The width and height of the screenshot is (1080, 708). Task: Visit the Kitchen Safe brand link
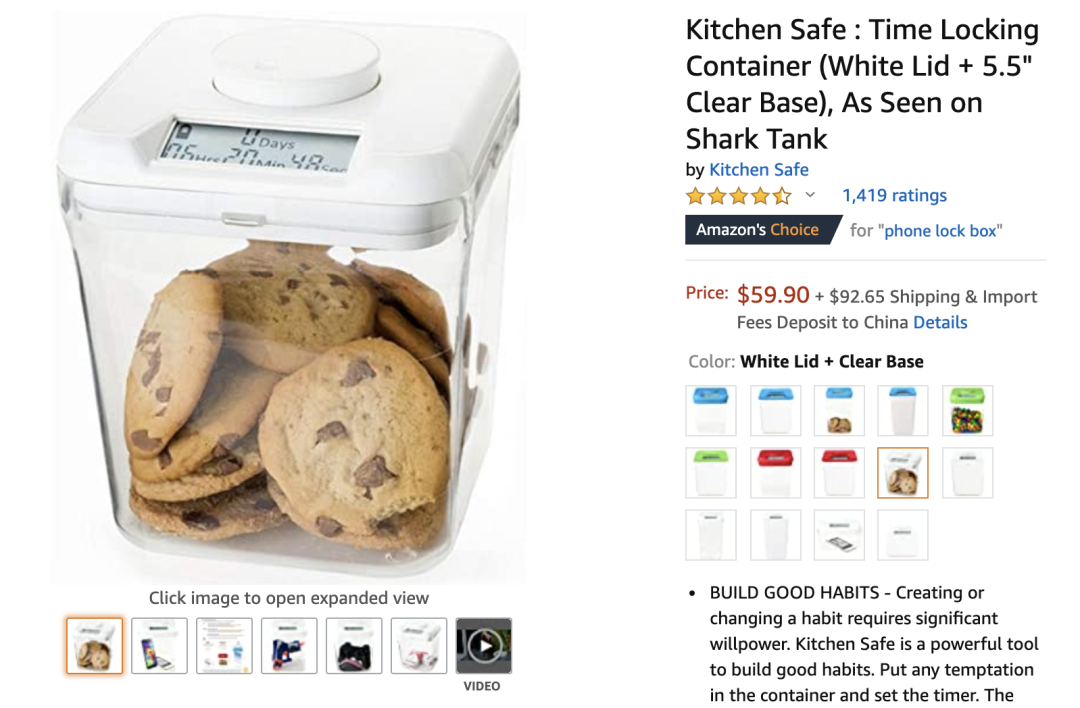tap(758, 169)
